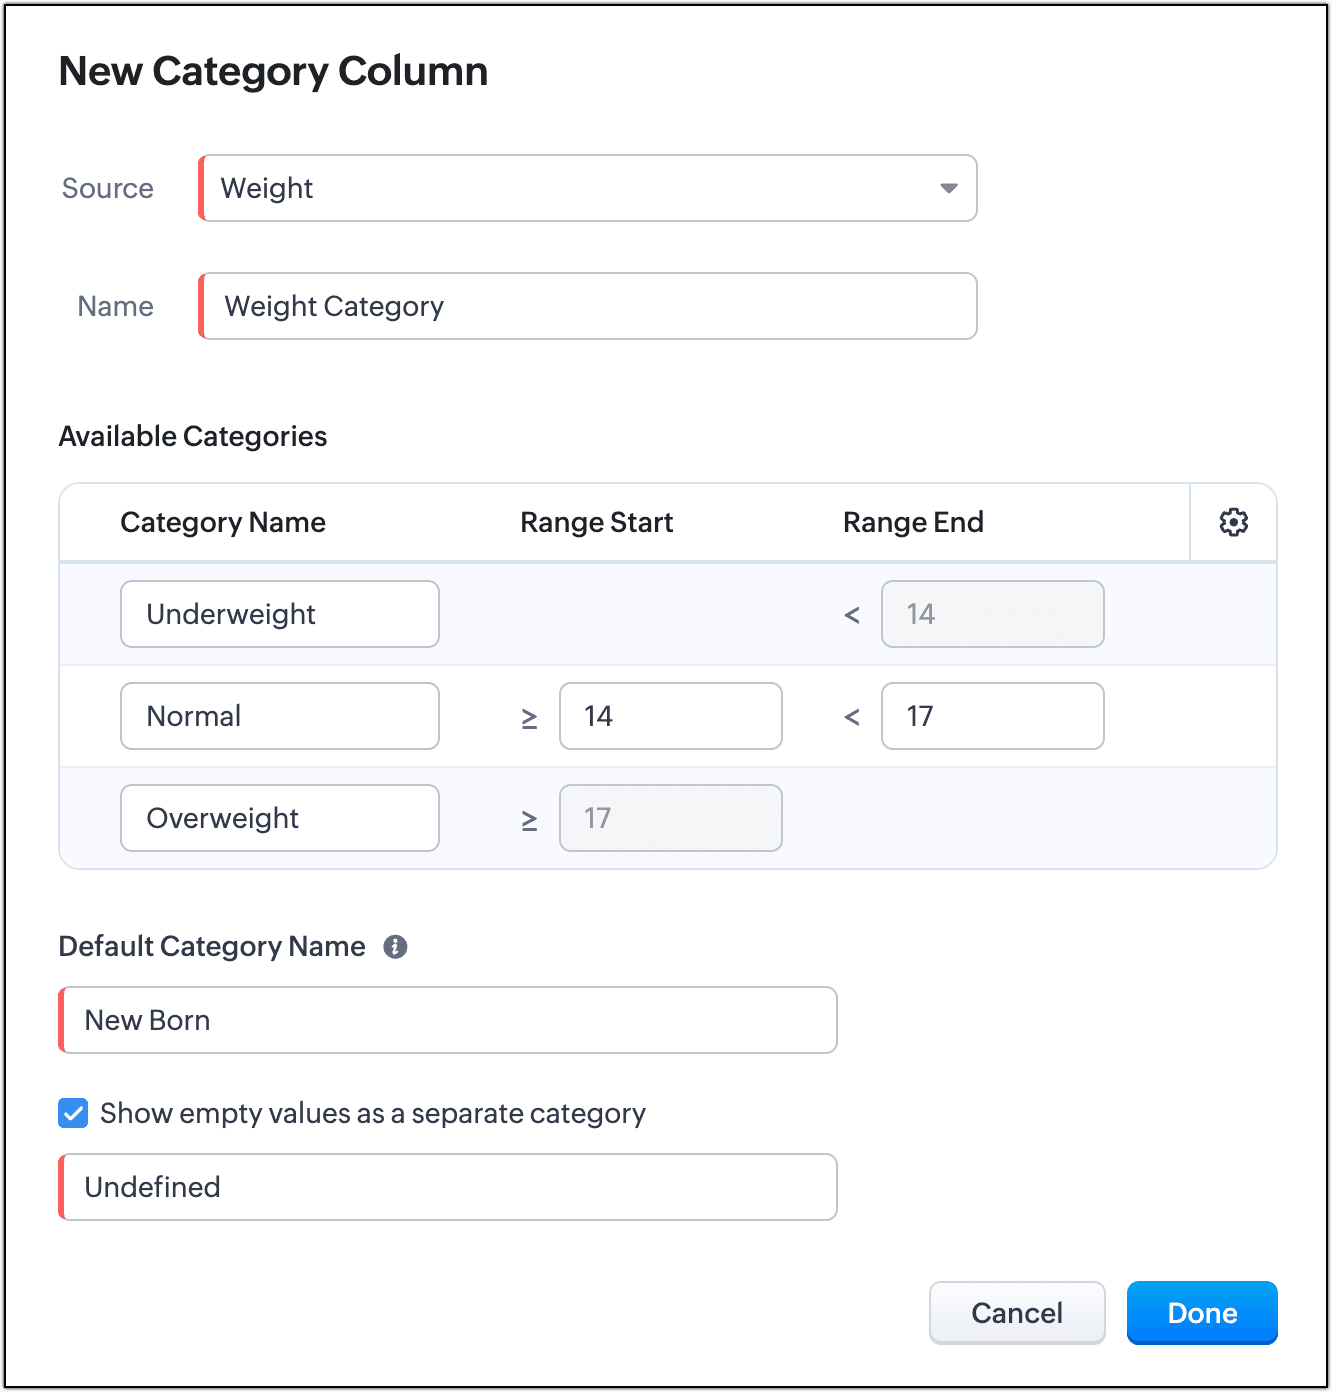Click the Range Start column header

pos(596,522)
